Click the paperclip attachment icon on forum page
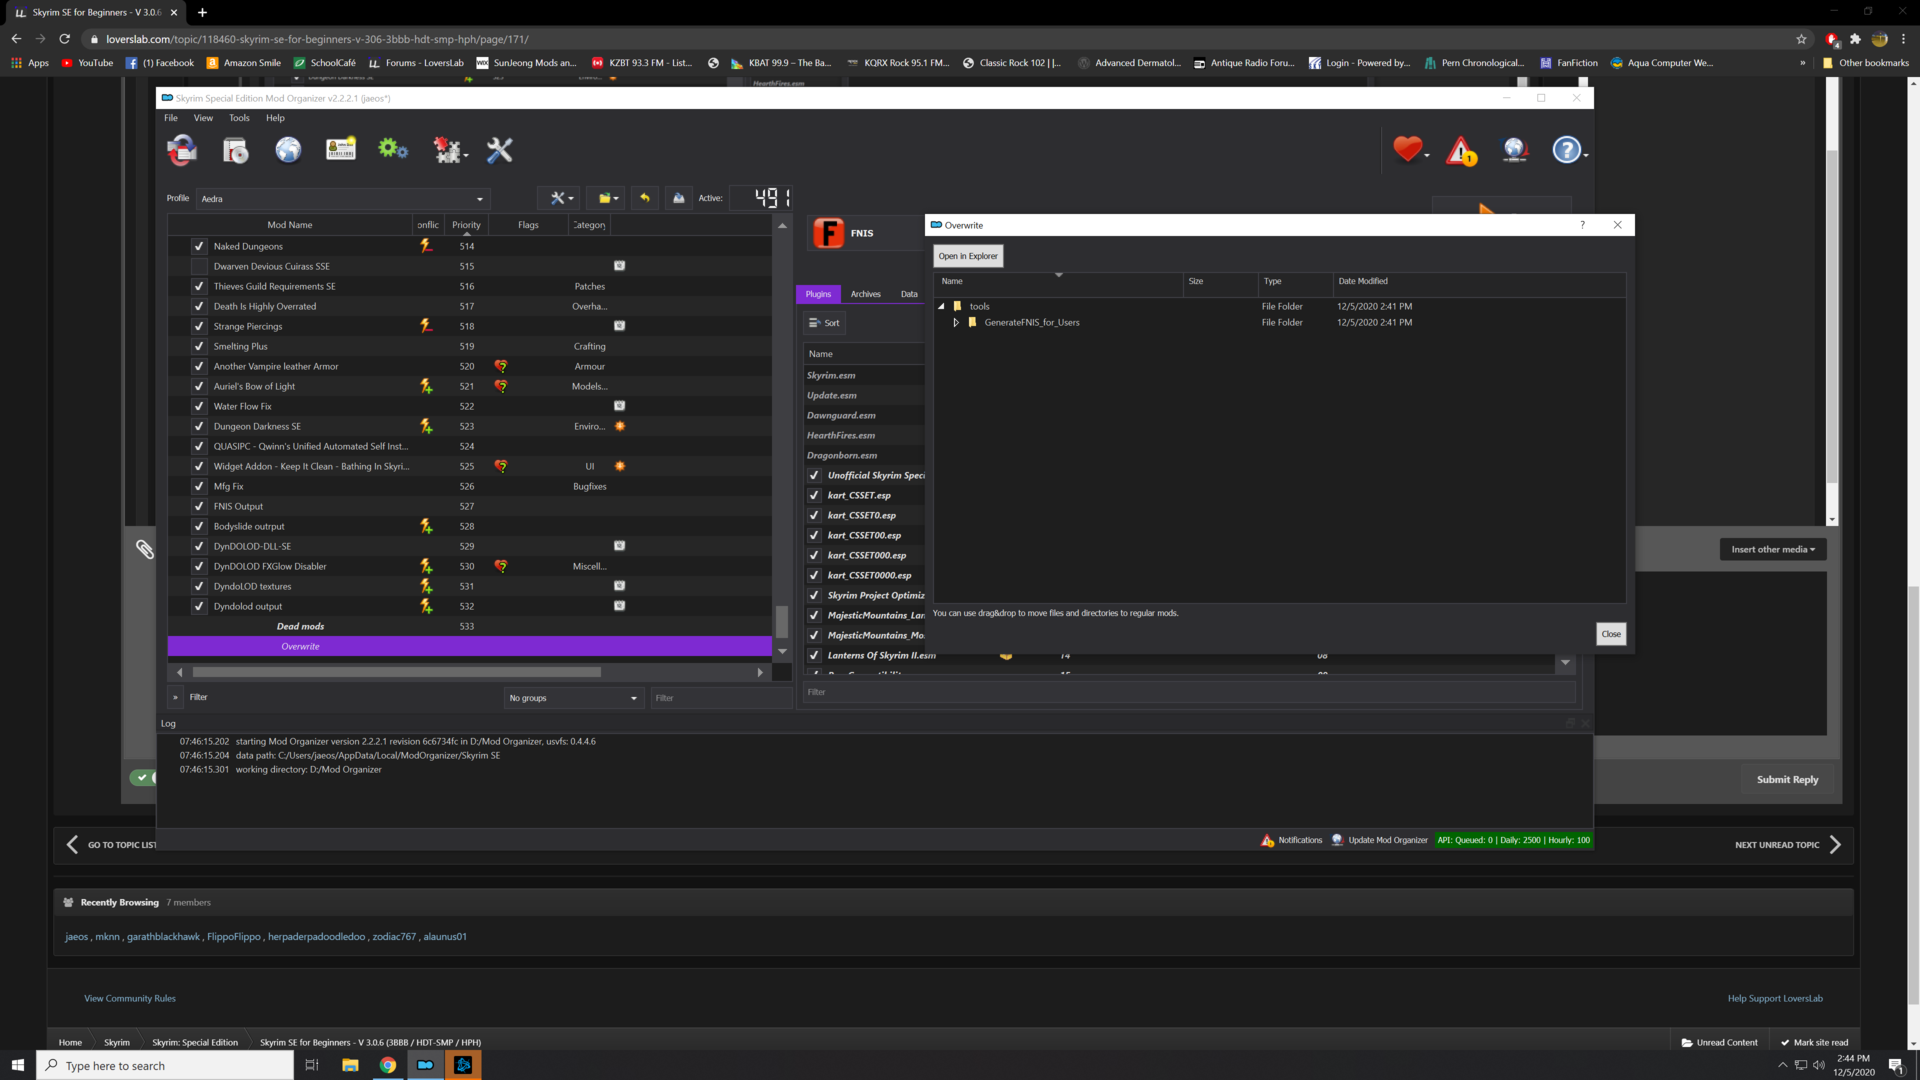The width and height of the screenshot is (1920, 1080). tap(145, 549)
